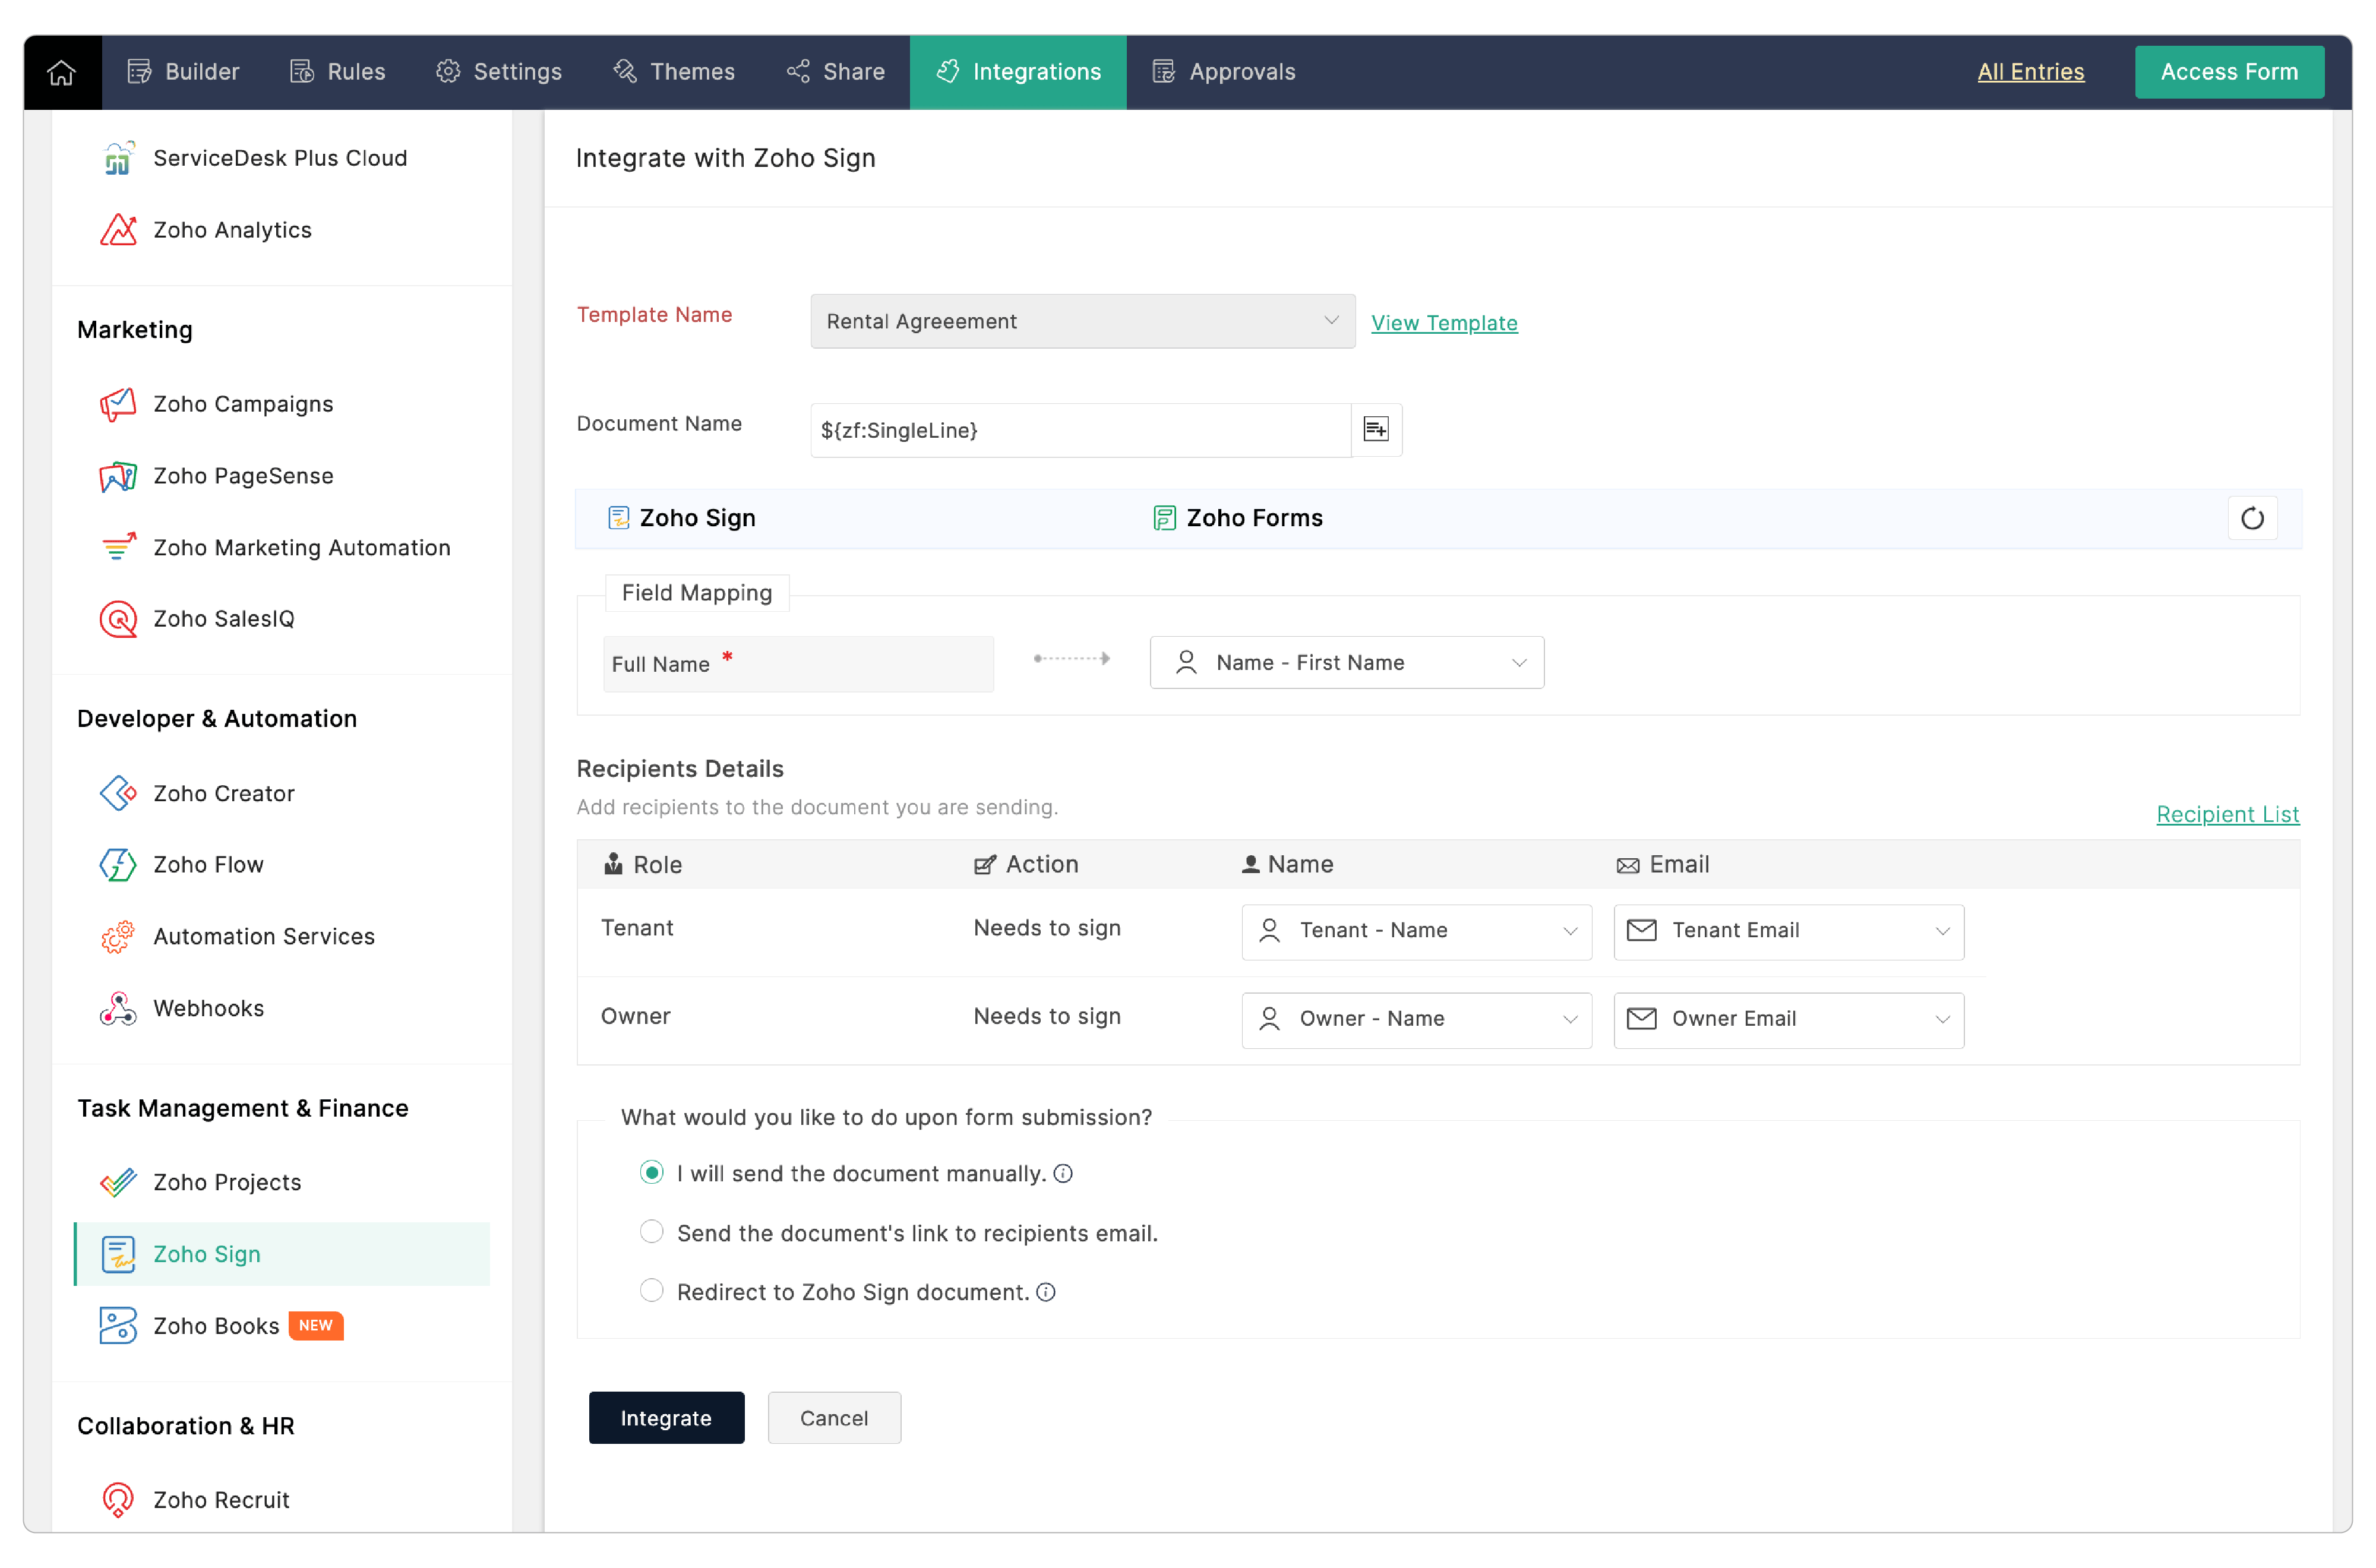
Task: Open the View Template link
Action: 1444,322
